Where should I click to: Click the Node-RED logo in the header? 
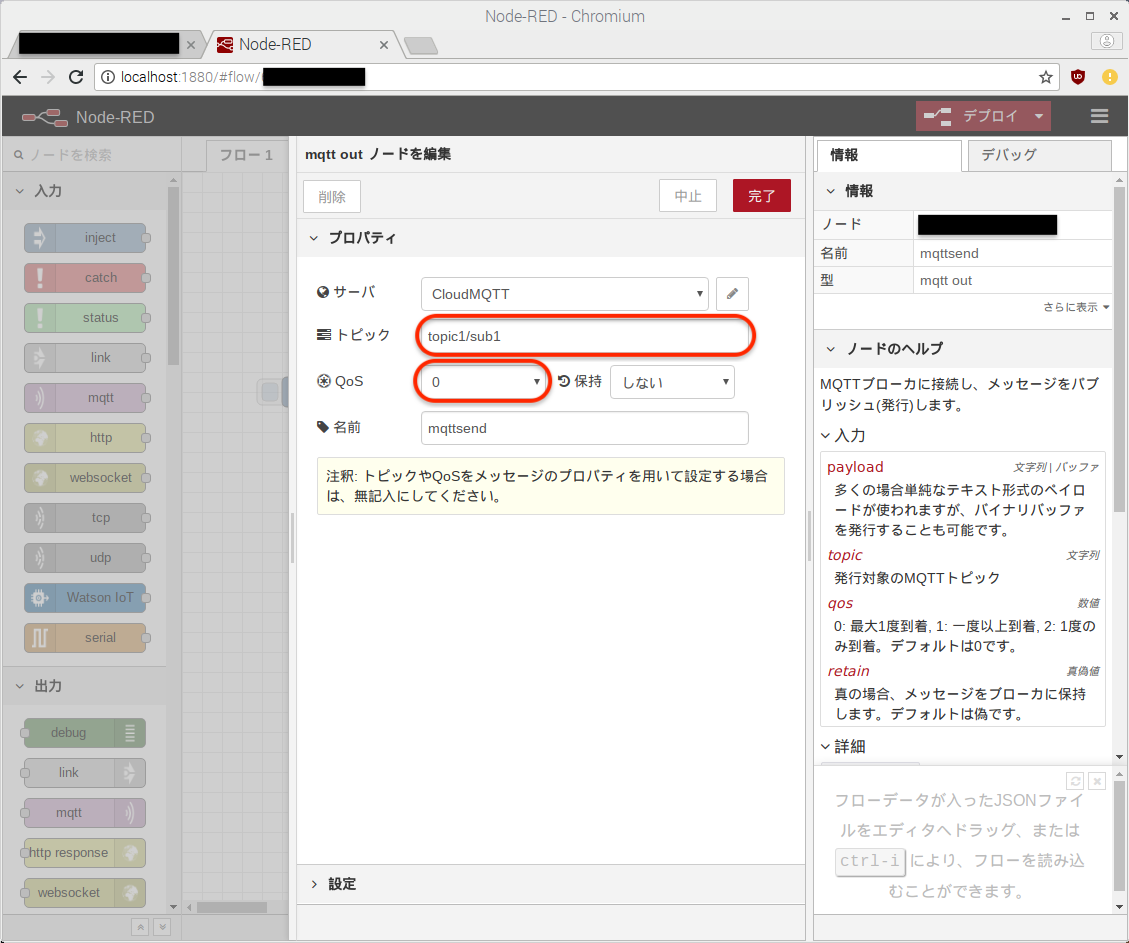[x=45, y=117]
